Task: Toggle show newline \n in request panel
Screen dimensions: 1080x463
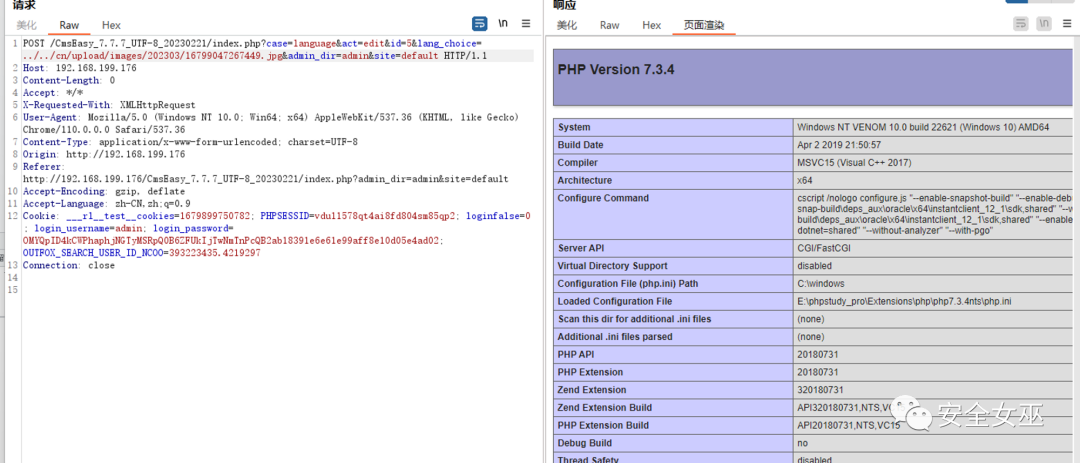Action: pos(503,23)
